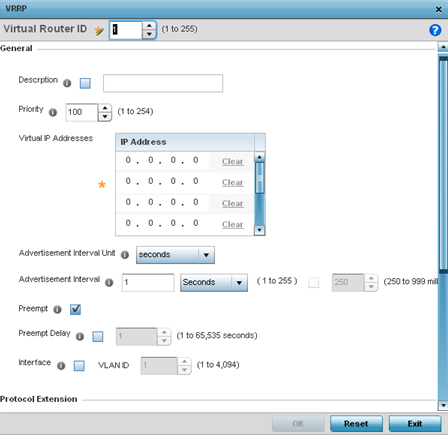Click the info icon next to Description
Image resolution: width=448 pixels, height=437 pixels.
[x=67, y=83]
